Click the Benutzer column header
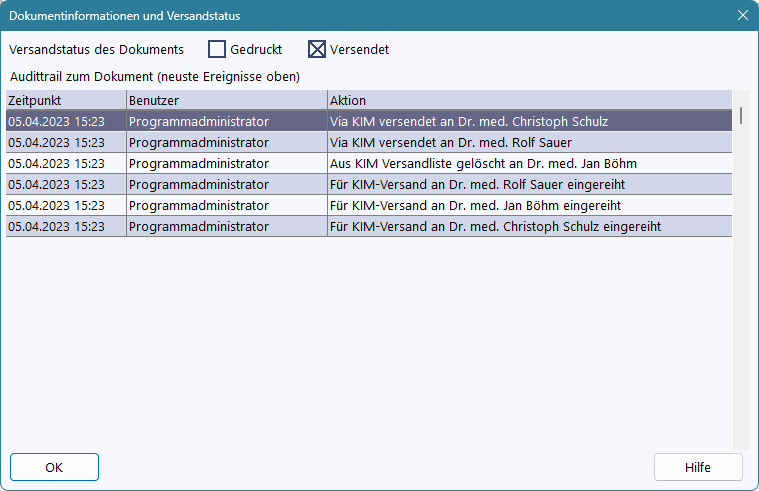Screen dimensions: 759x491 coord(226,101)
